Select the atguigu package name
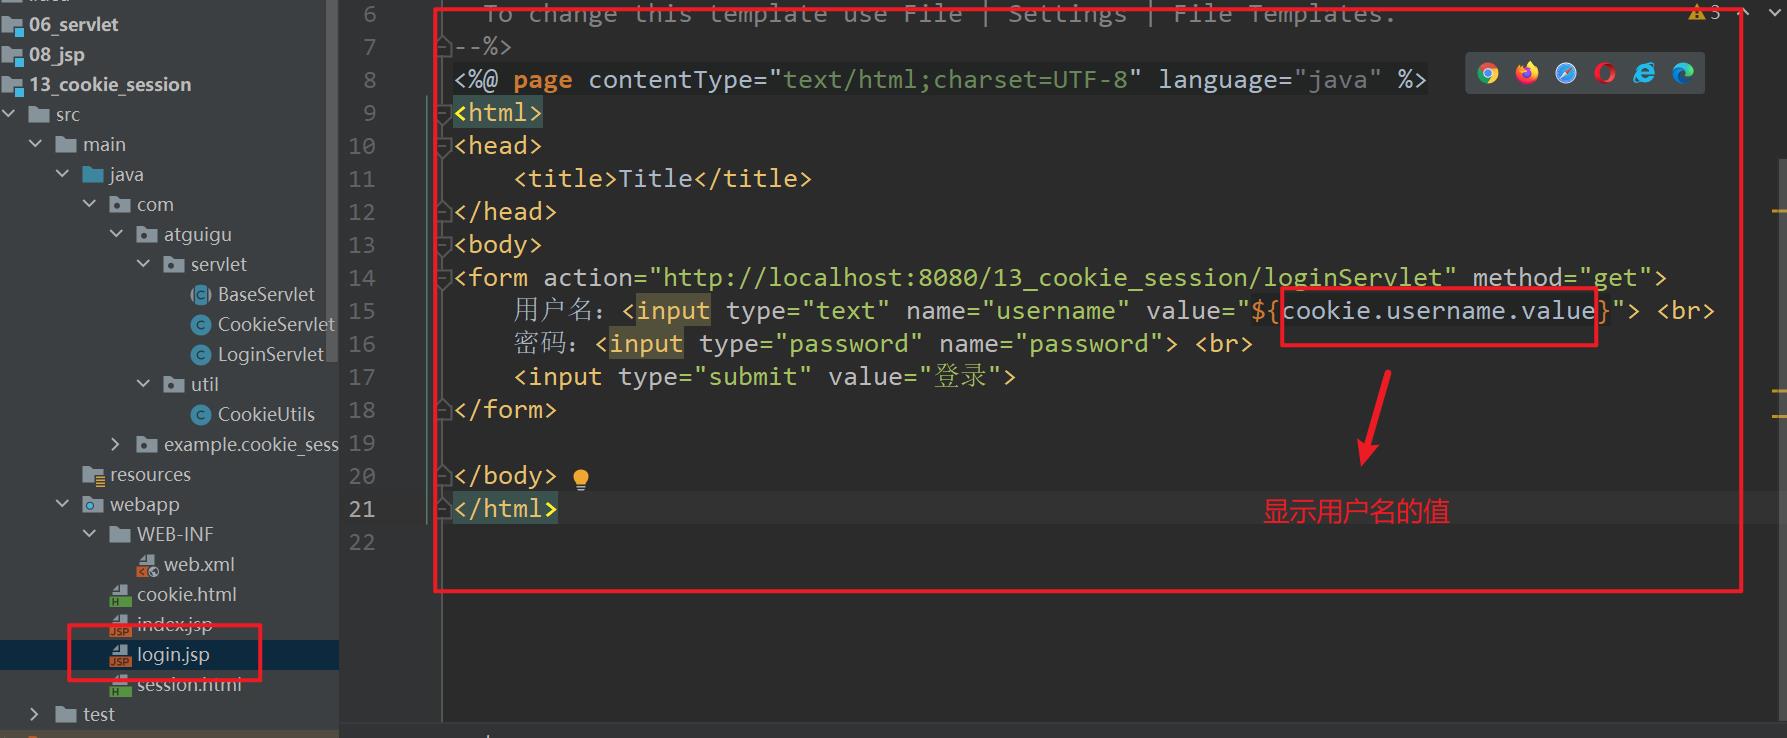The image size is (1787, 738). pyautogui.click(x=198, y=235)
